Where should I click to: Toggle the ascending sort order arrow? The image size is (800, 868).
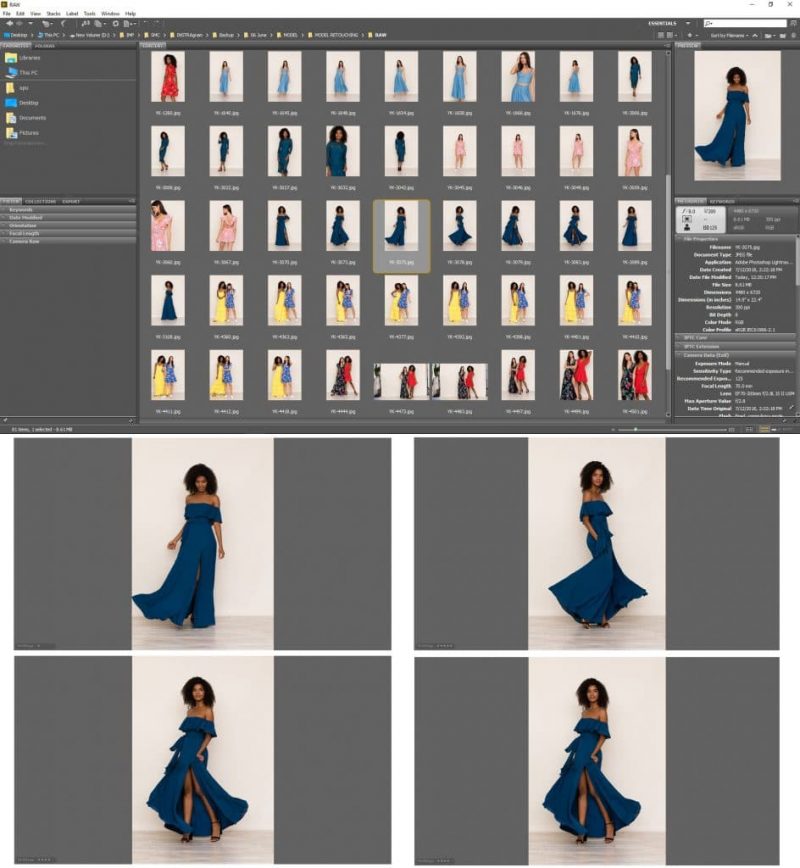point(757,34)
